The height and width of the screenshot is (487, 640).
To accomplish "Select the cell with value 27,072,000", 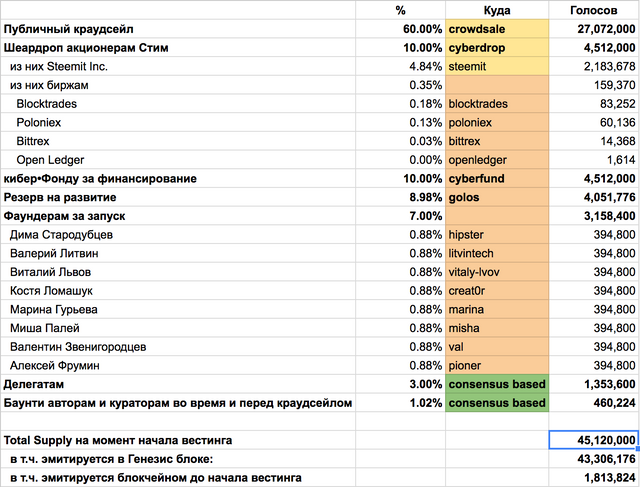I will click(x=594, y=29).
